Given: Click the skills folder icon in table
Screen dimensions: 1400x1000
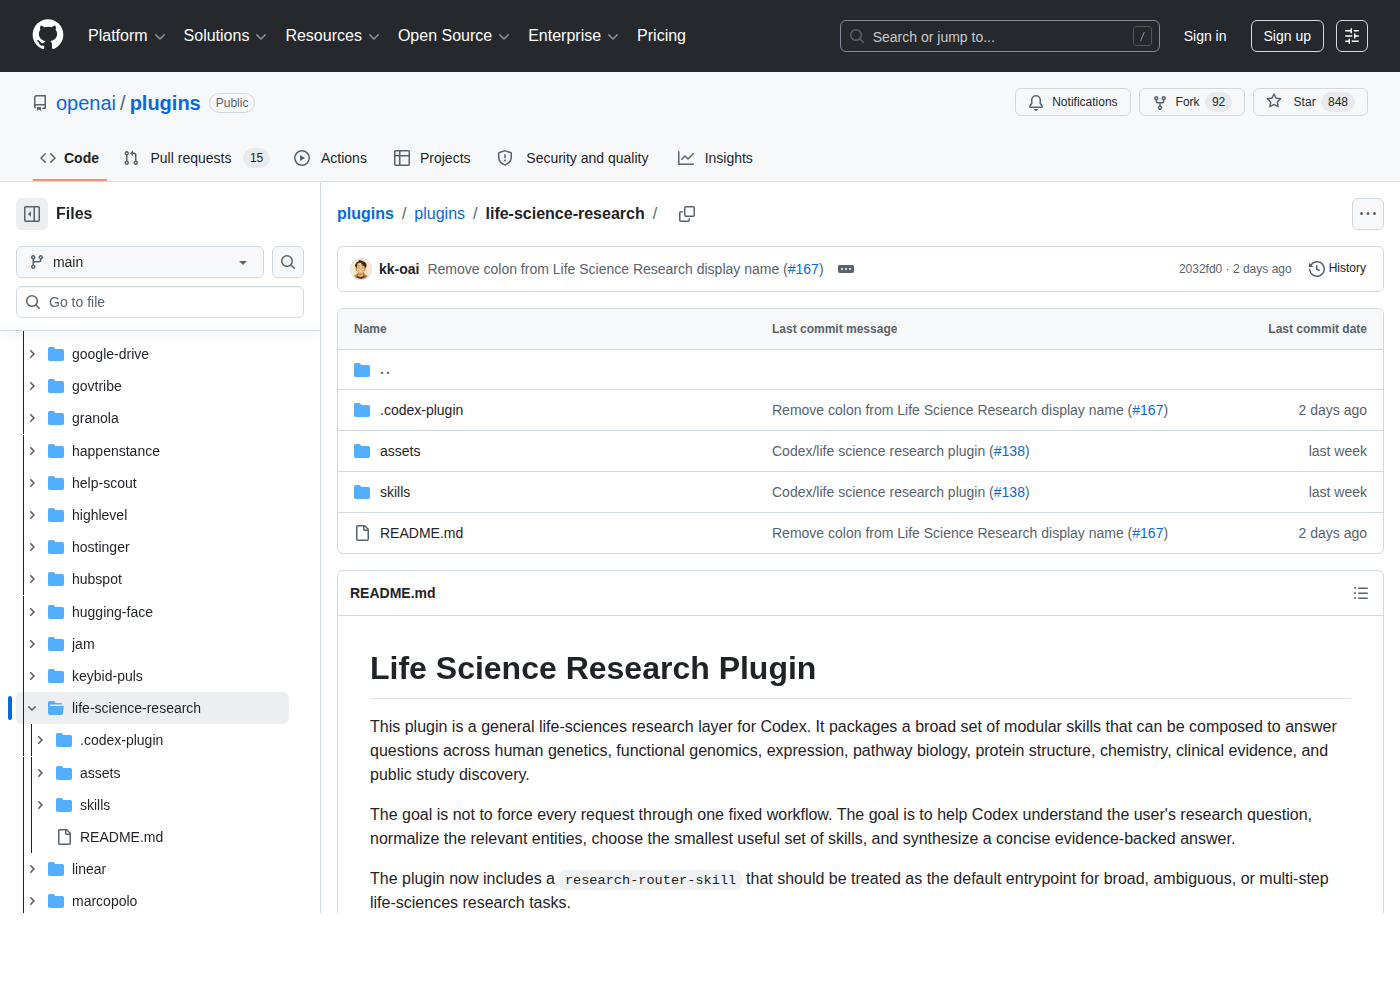Looking at the screenshot, I should pyautogui.click(x=362, y=492).
